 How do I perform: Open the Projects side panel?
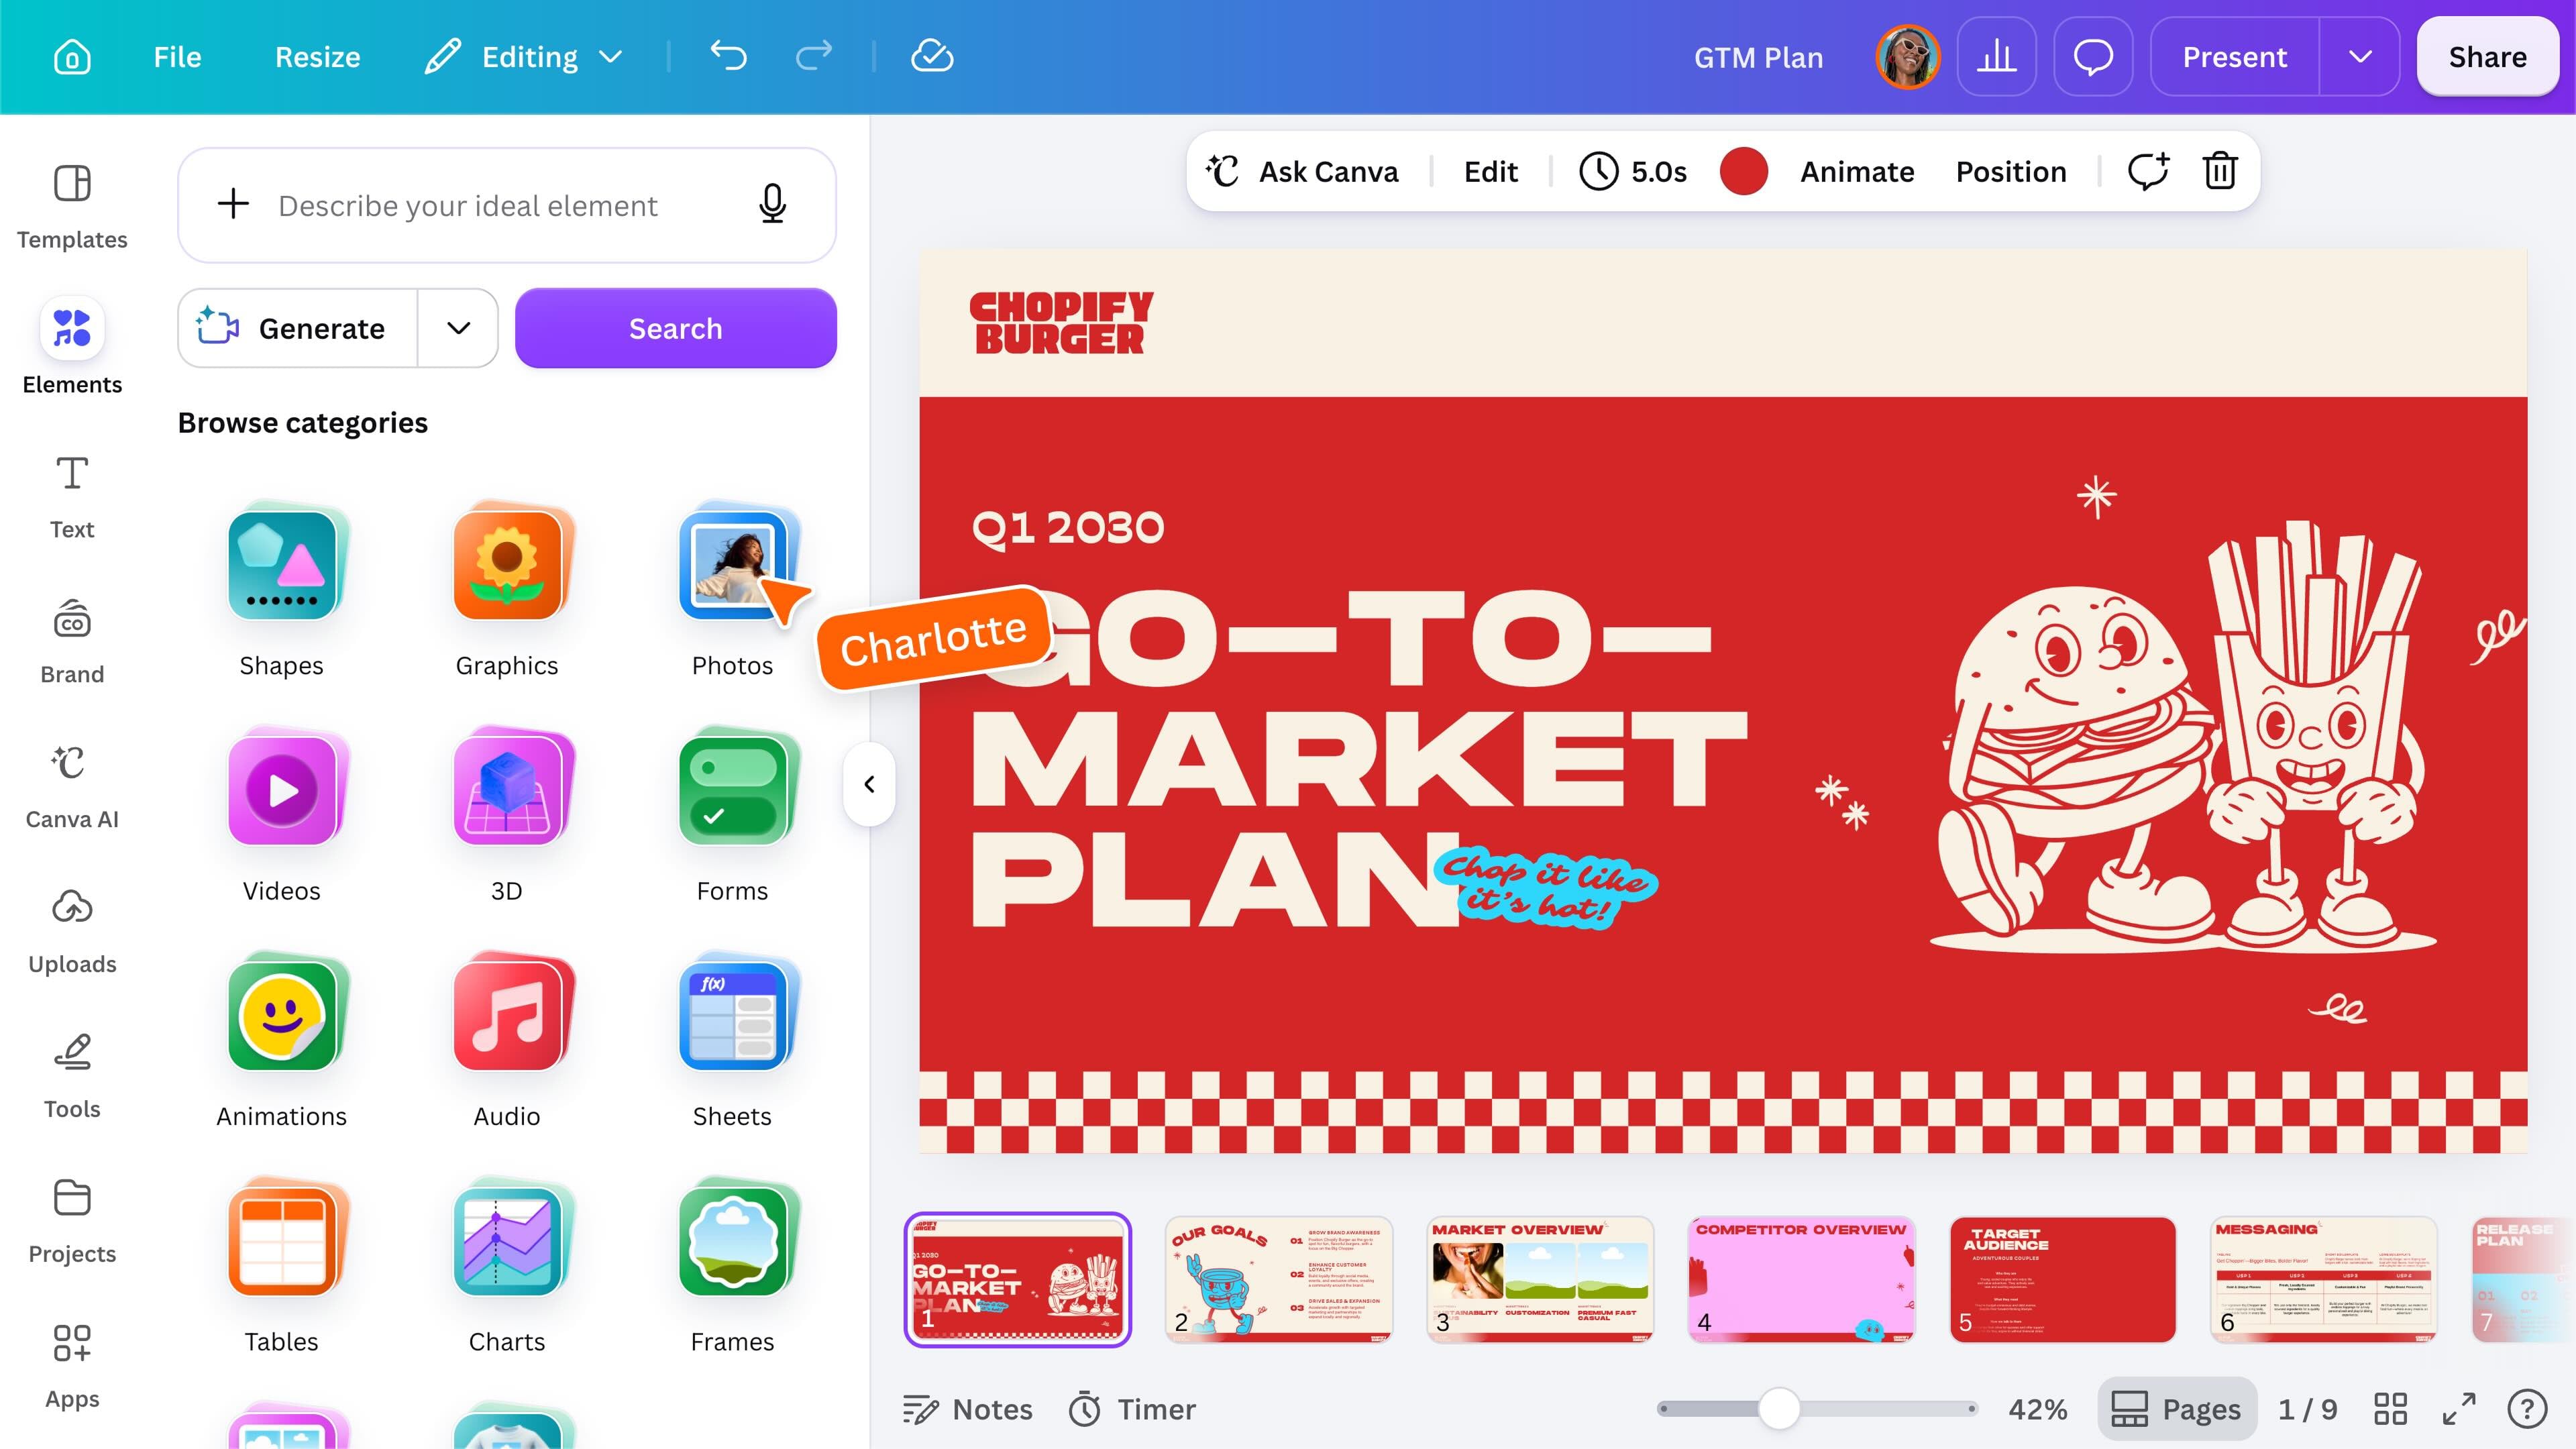[72, 1222]
